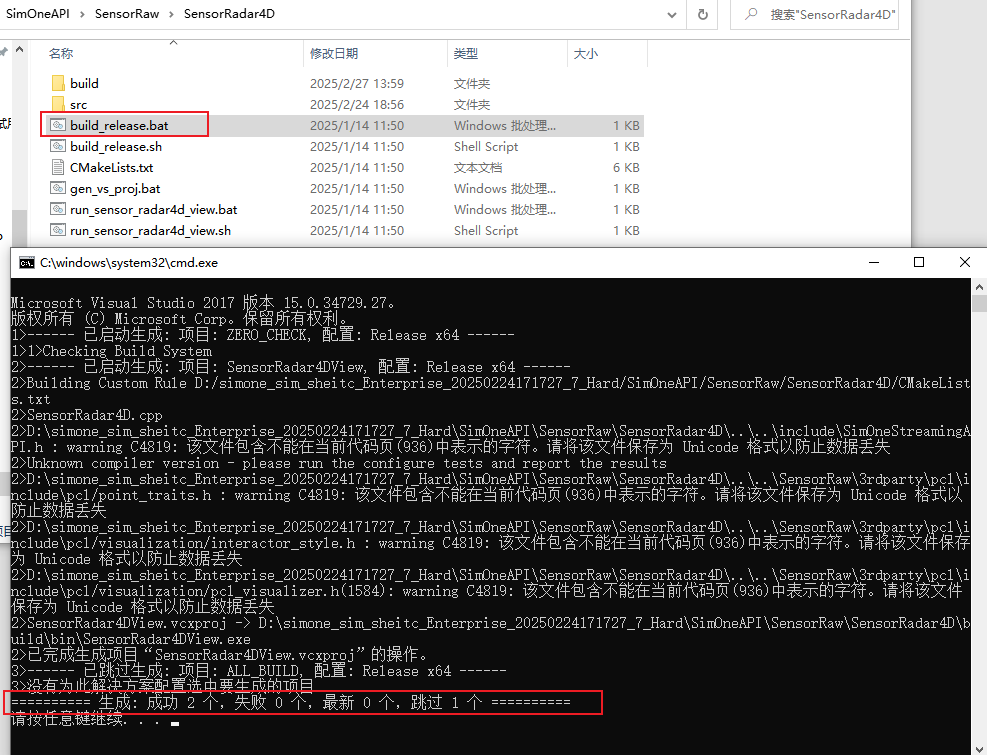Click the SensorRadar4D breadcrumb segment

(229, 14)
